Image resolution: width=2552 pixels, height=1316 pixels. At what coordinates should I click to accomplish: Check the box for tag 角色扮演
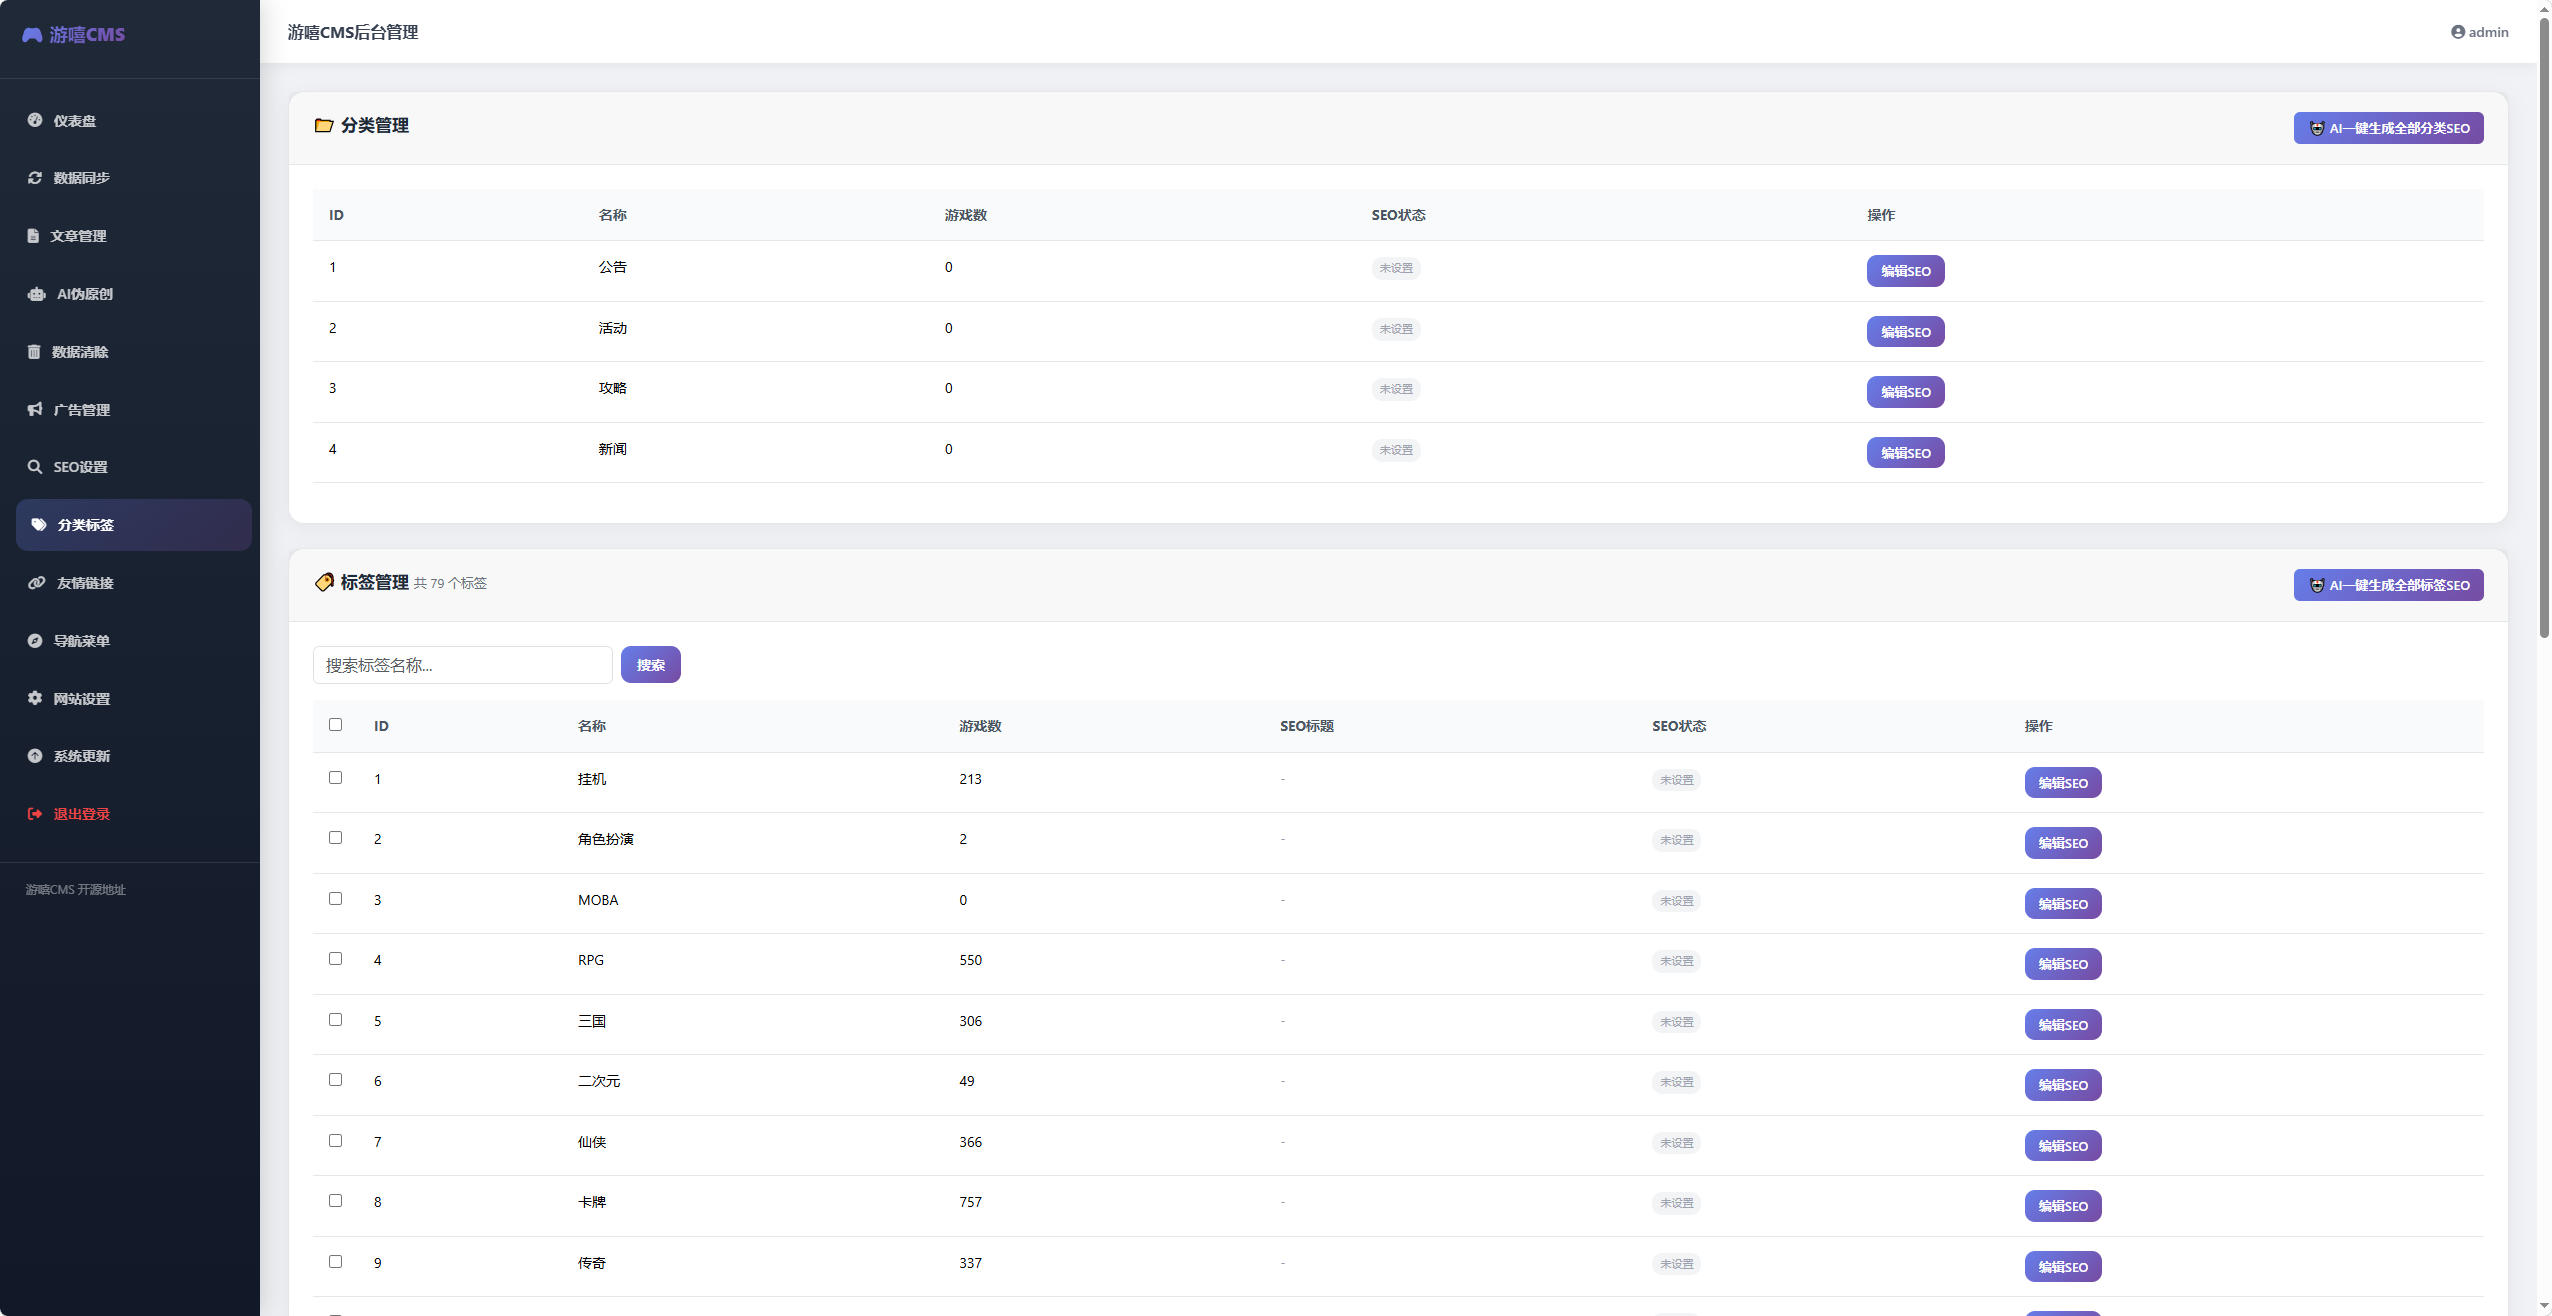[x=335, y=837]
